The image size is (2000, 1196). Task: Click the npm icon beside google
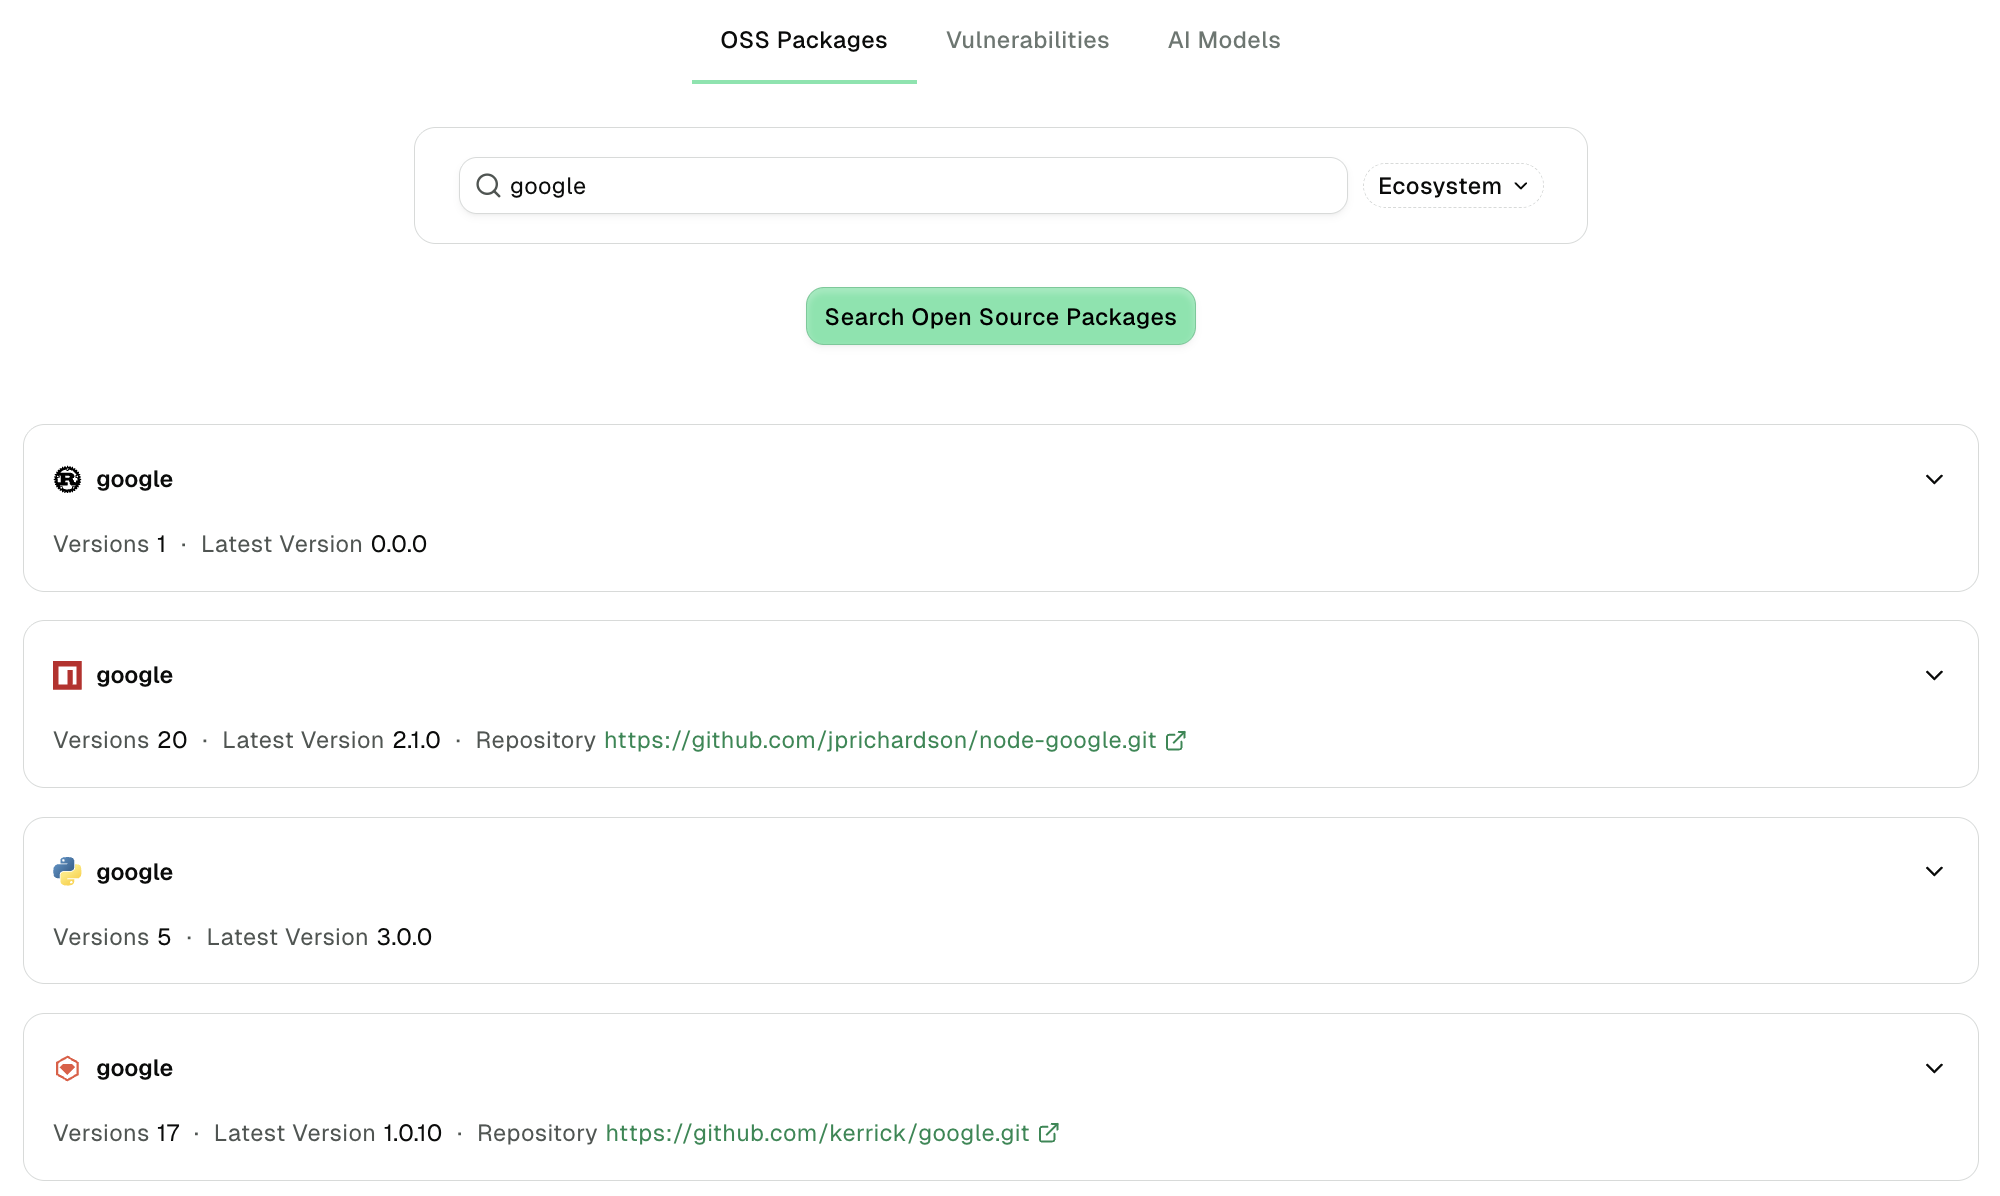[67, 675]
